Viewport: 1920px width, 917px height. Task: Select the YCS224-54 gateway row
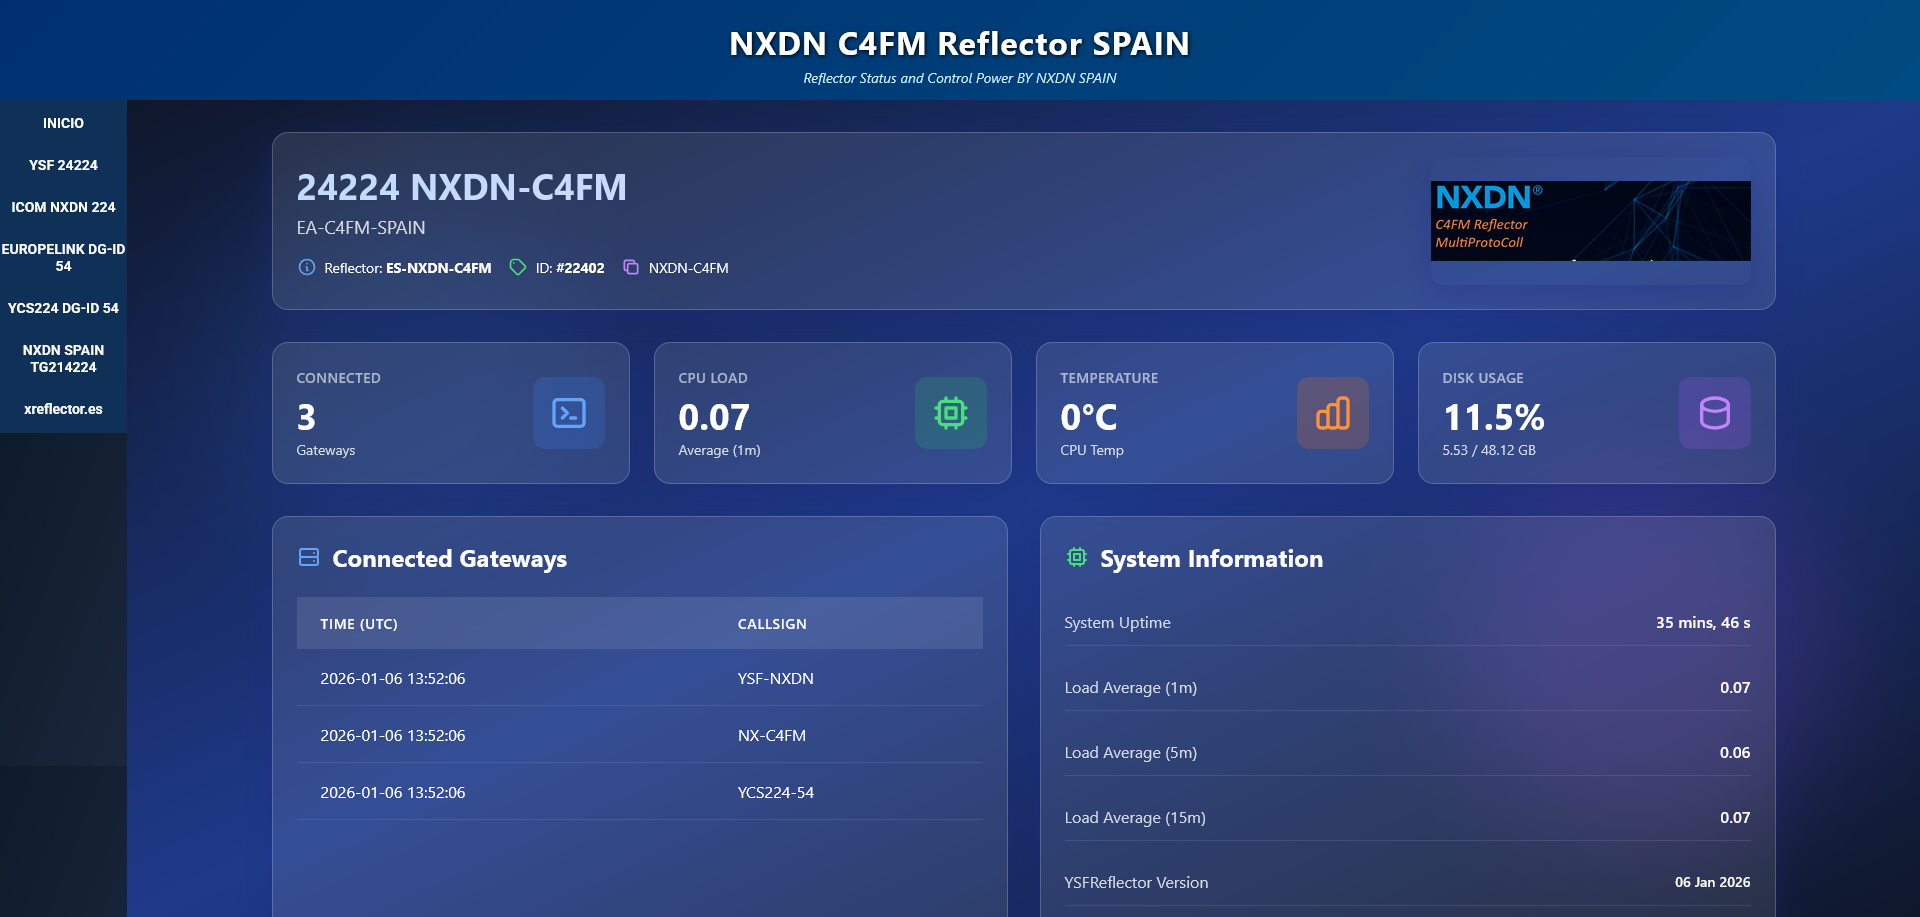tap(639, 792)
